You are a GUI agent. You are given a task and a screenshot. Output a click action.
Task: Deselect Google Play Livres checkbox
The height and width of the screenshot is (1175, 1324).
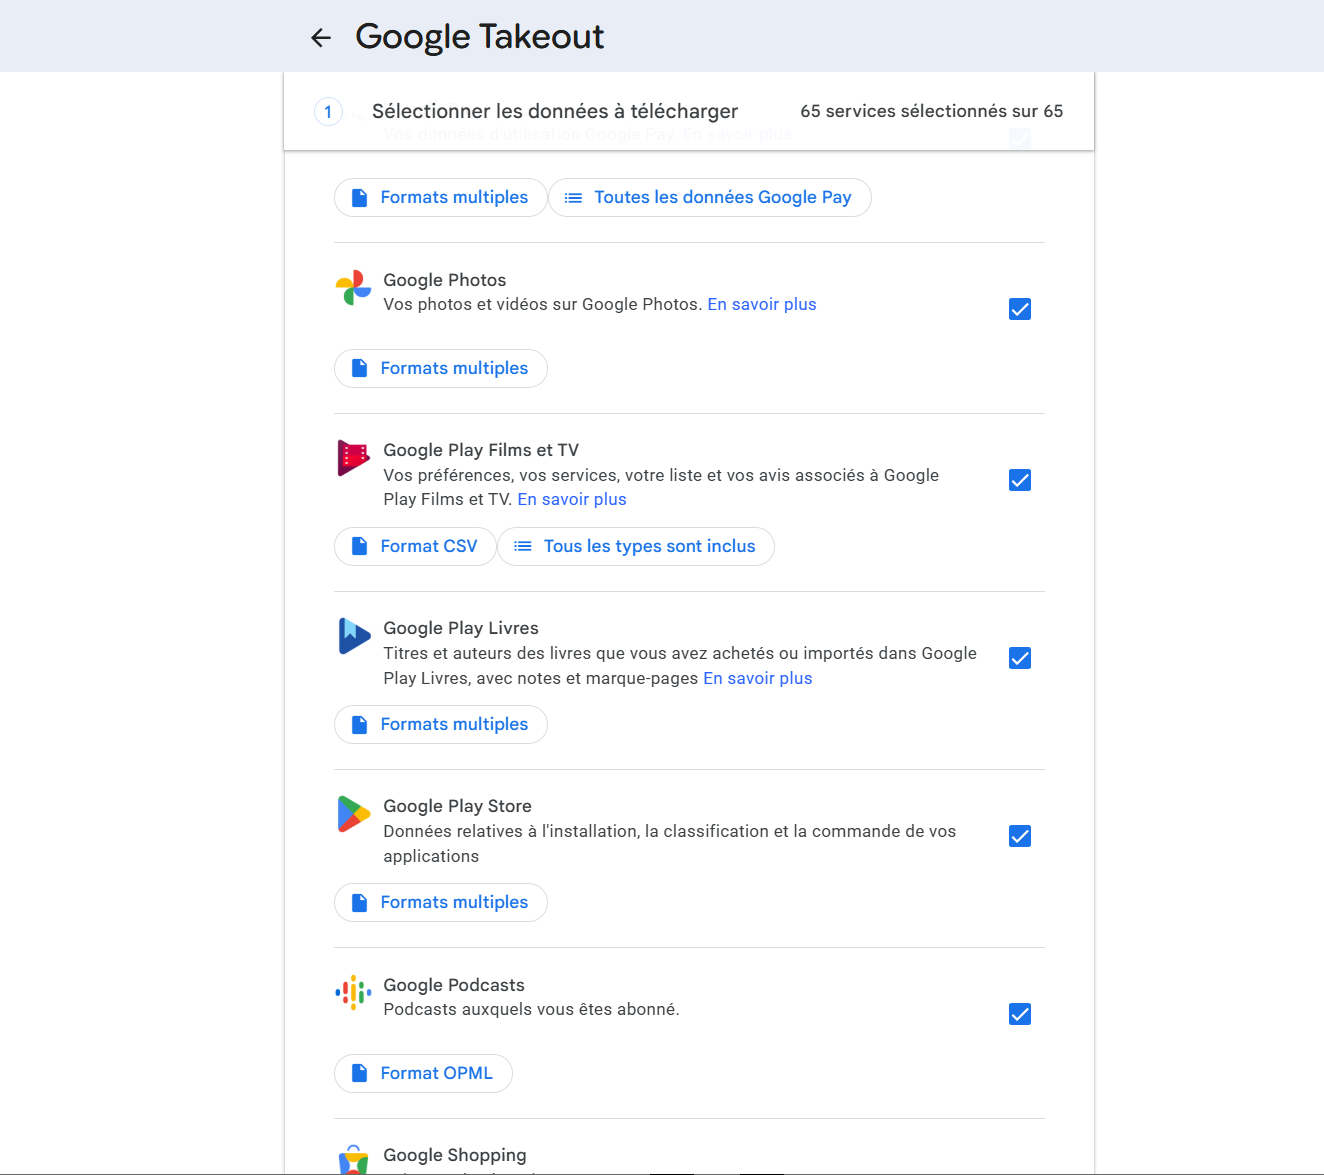point(1020,658)
